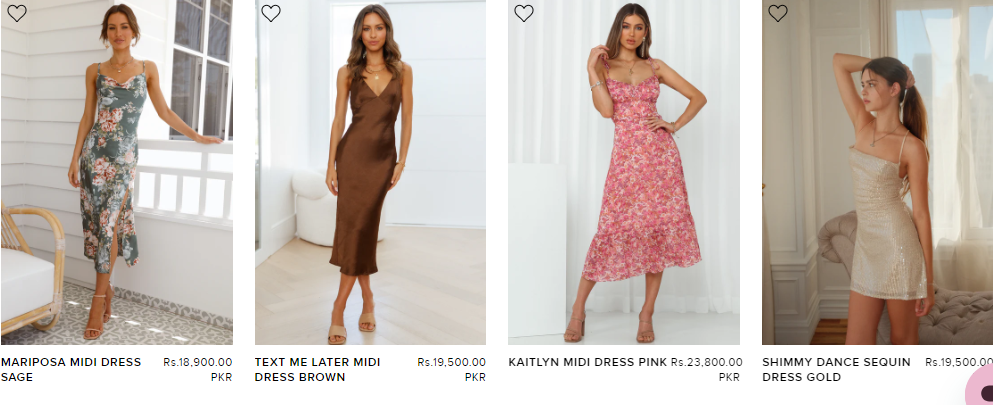Open Mariposa Midi Dress Sage product photo
This screenshot has width=993, height=405.
117,180
